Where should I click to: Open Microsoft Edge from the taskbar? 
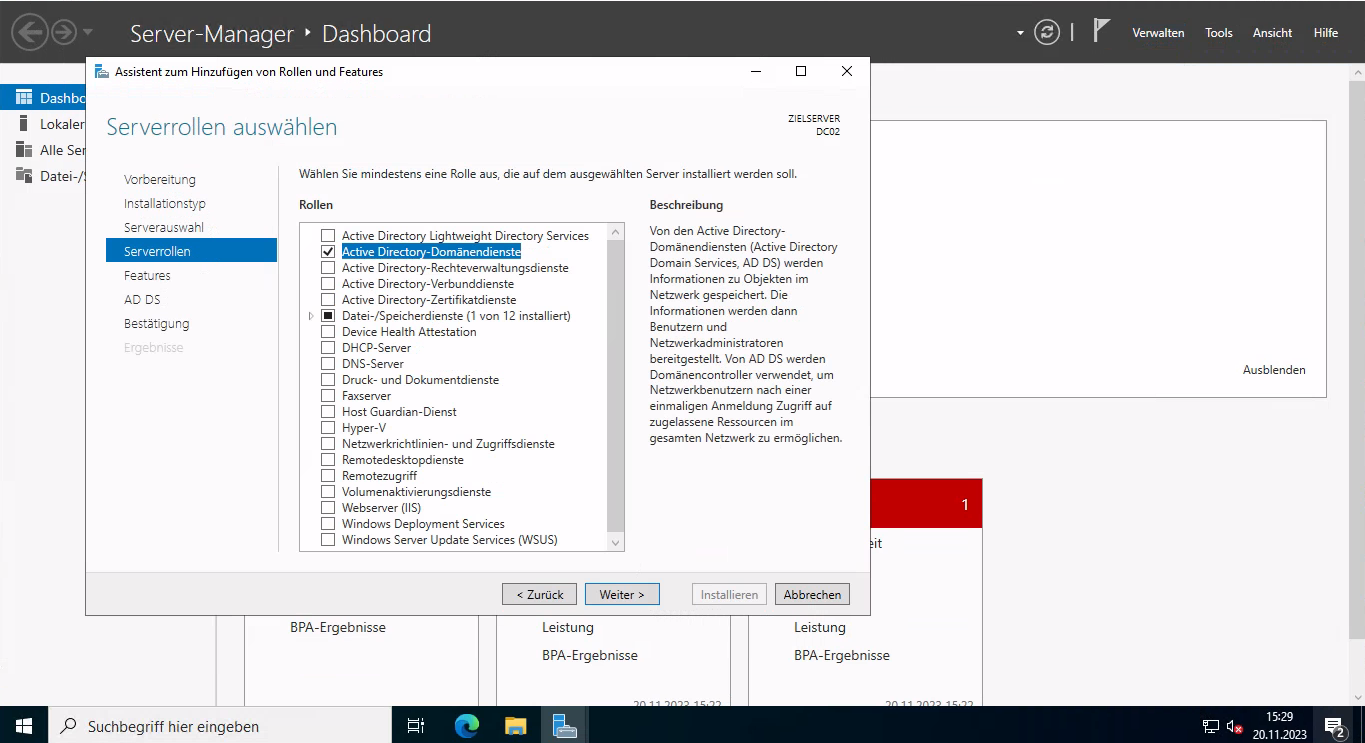tap(467, 726)
